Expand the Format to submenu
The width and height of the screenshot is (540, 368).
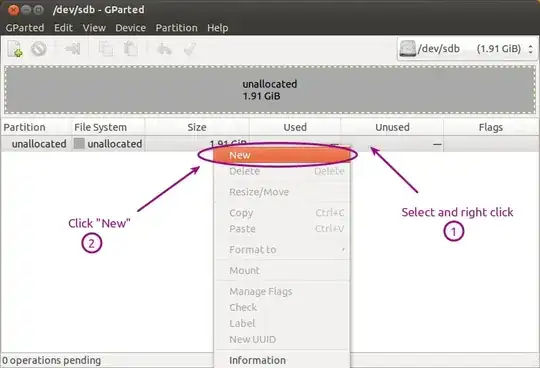pyautogui.click(x=282, y=249)
